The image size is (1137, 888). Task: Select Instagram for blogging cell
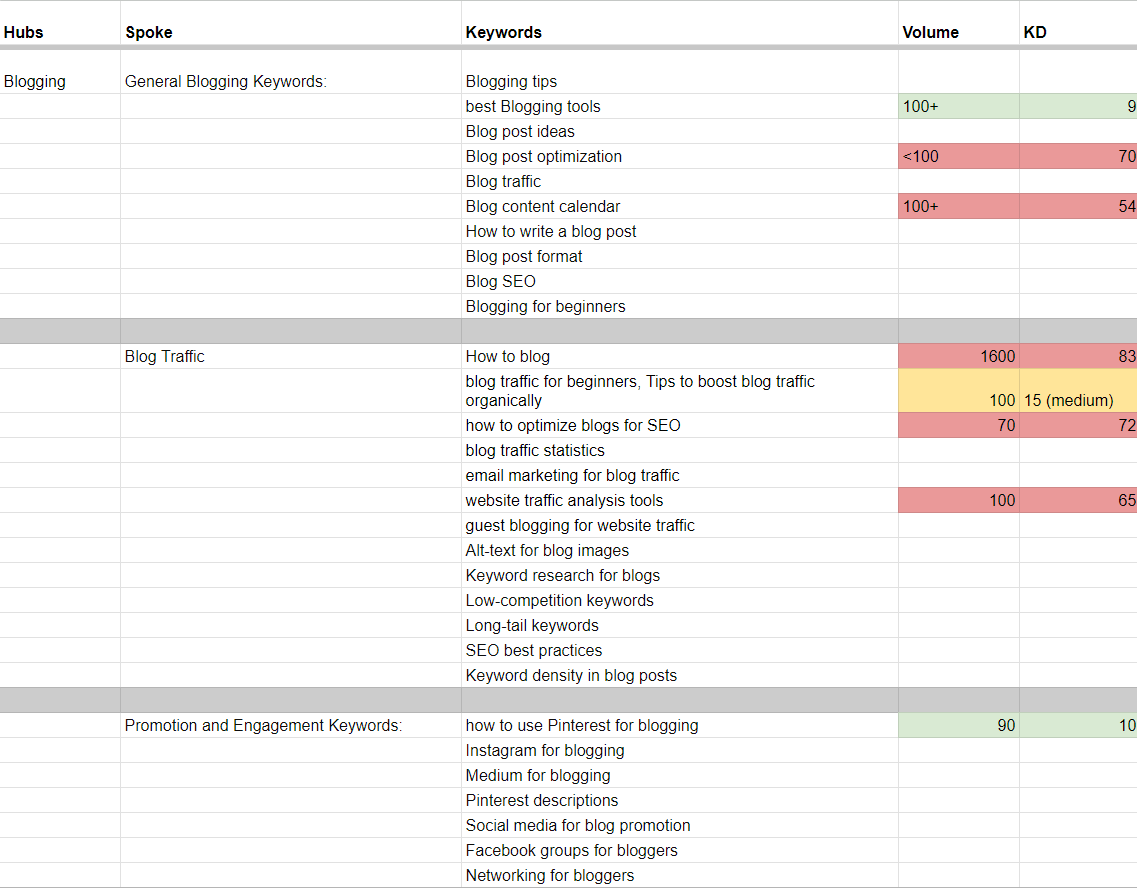[x=679, y=750]
